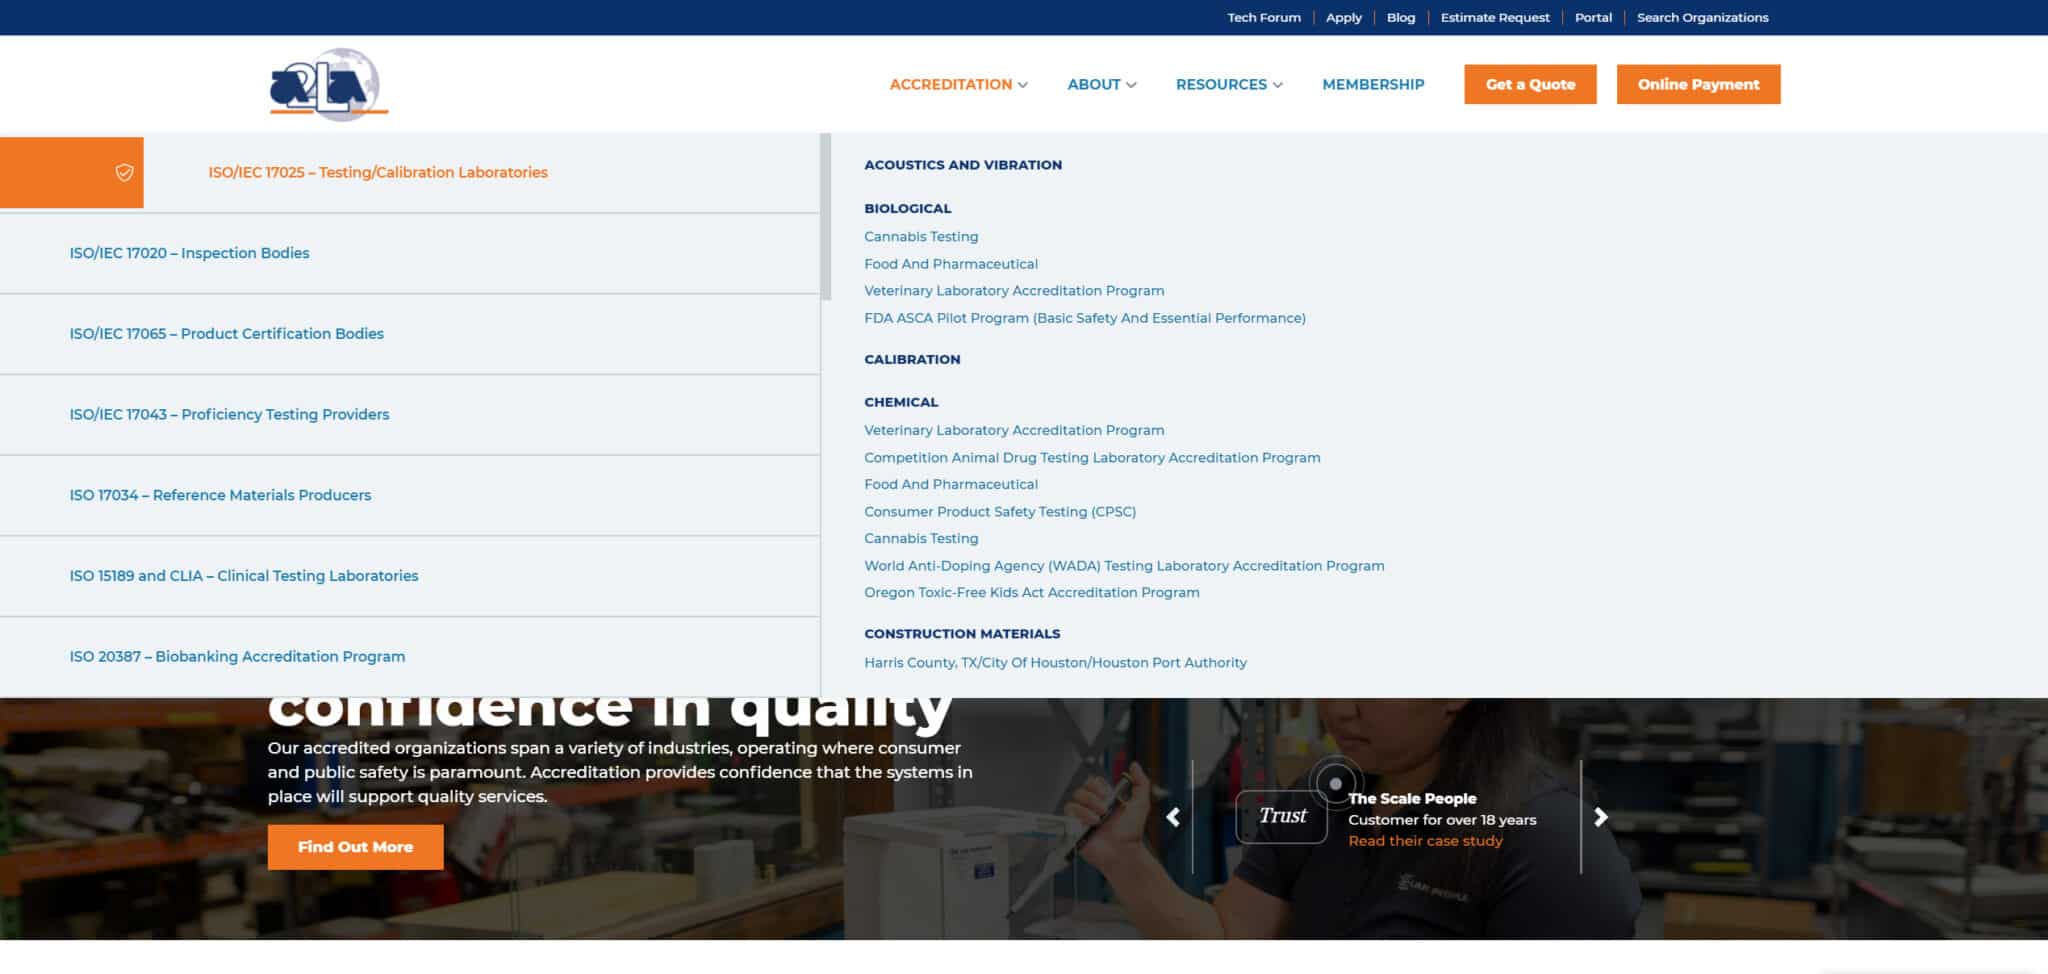Image resolution: width=2048 pixels, height=974 pixels.
Task: Click the carousel dot indicator
Action: tap(1334, 784)
